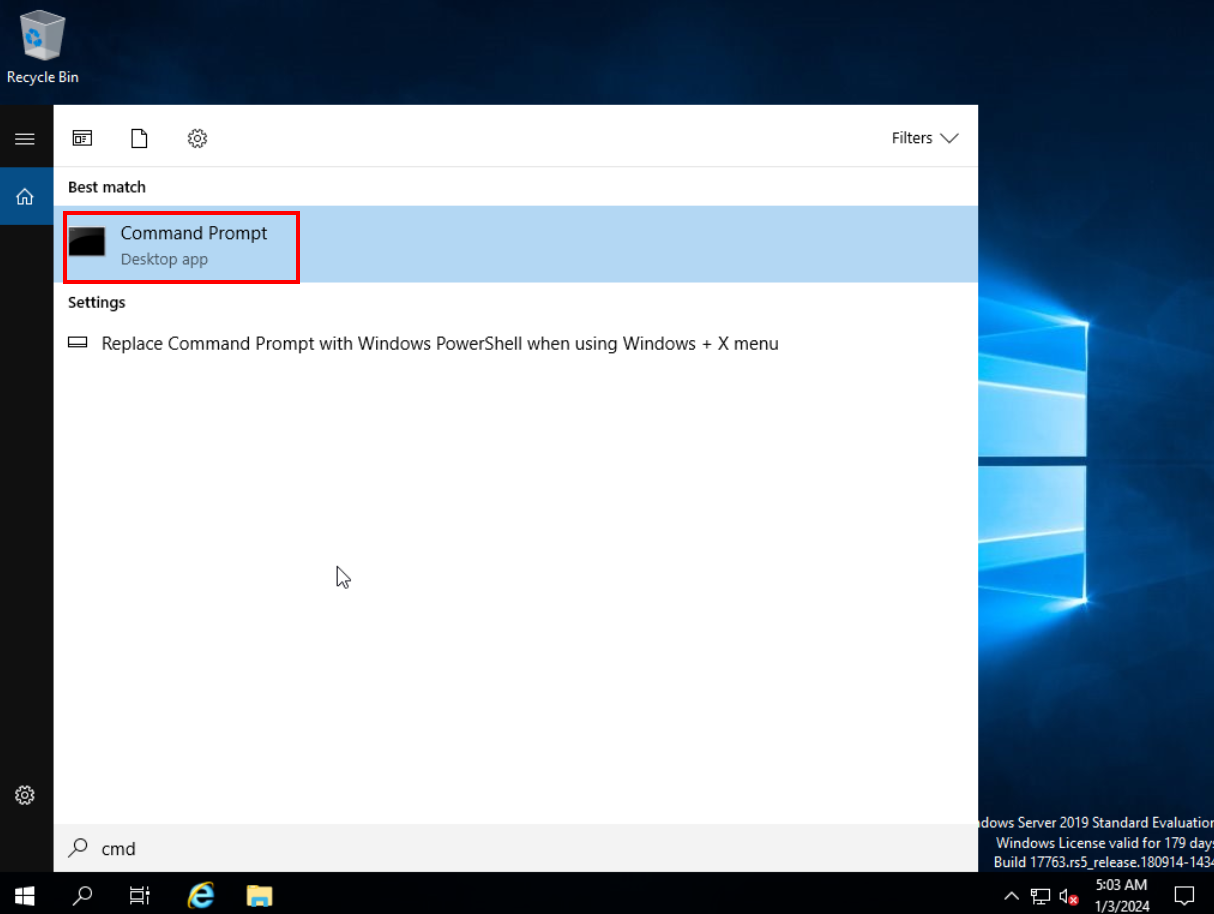Click the taskbar search magnifier icon
The image size is (1214, 914).
click(83, 894)
